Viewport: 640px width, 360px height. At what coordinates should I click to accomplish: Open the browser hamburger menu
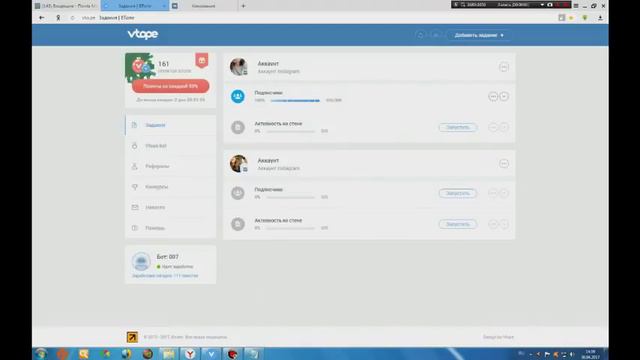[576, 6]
